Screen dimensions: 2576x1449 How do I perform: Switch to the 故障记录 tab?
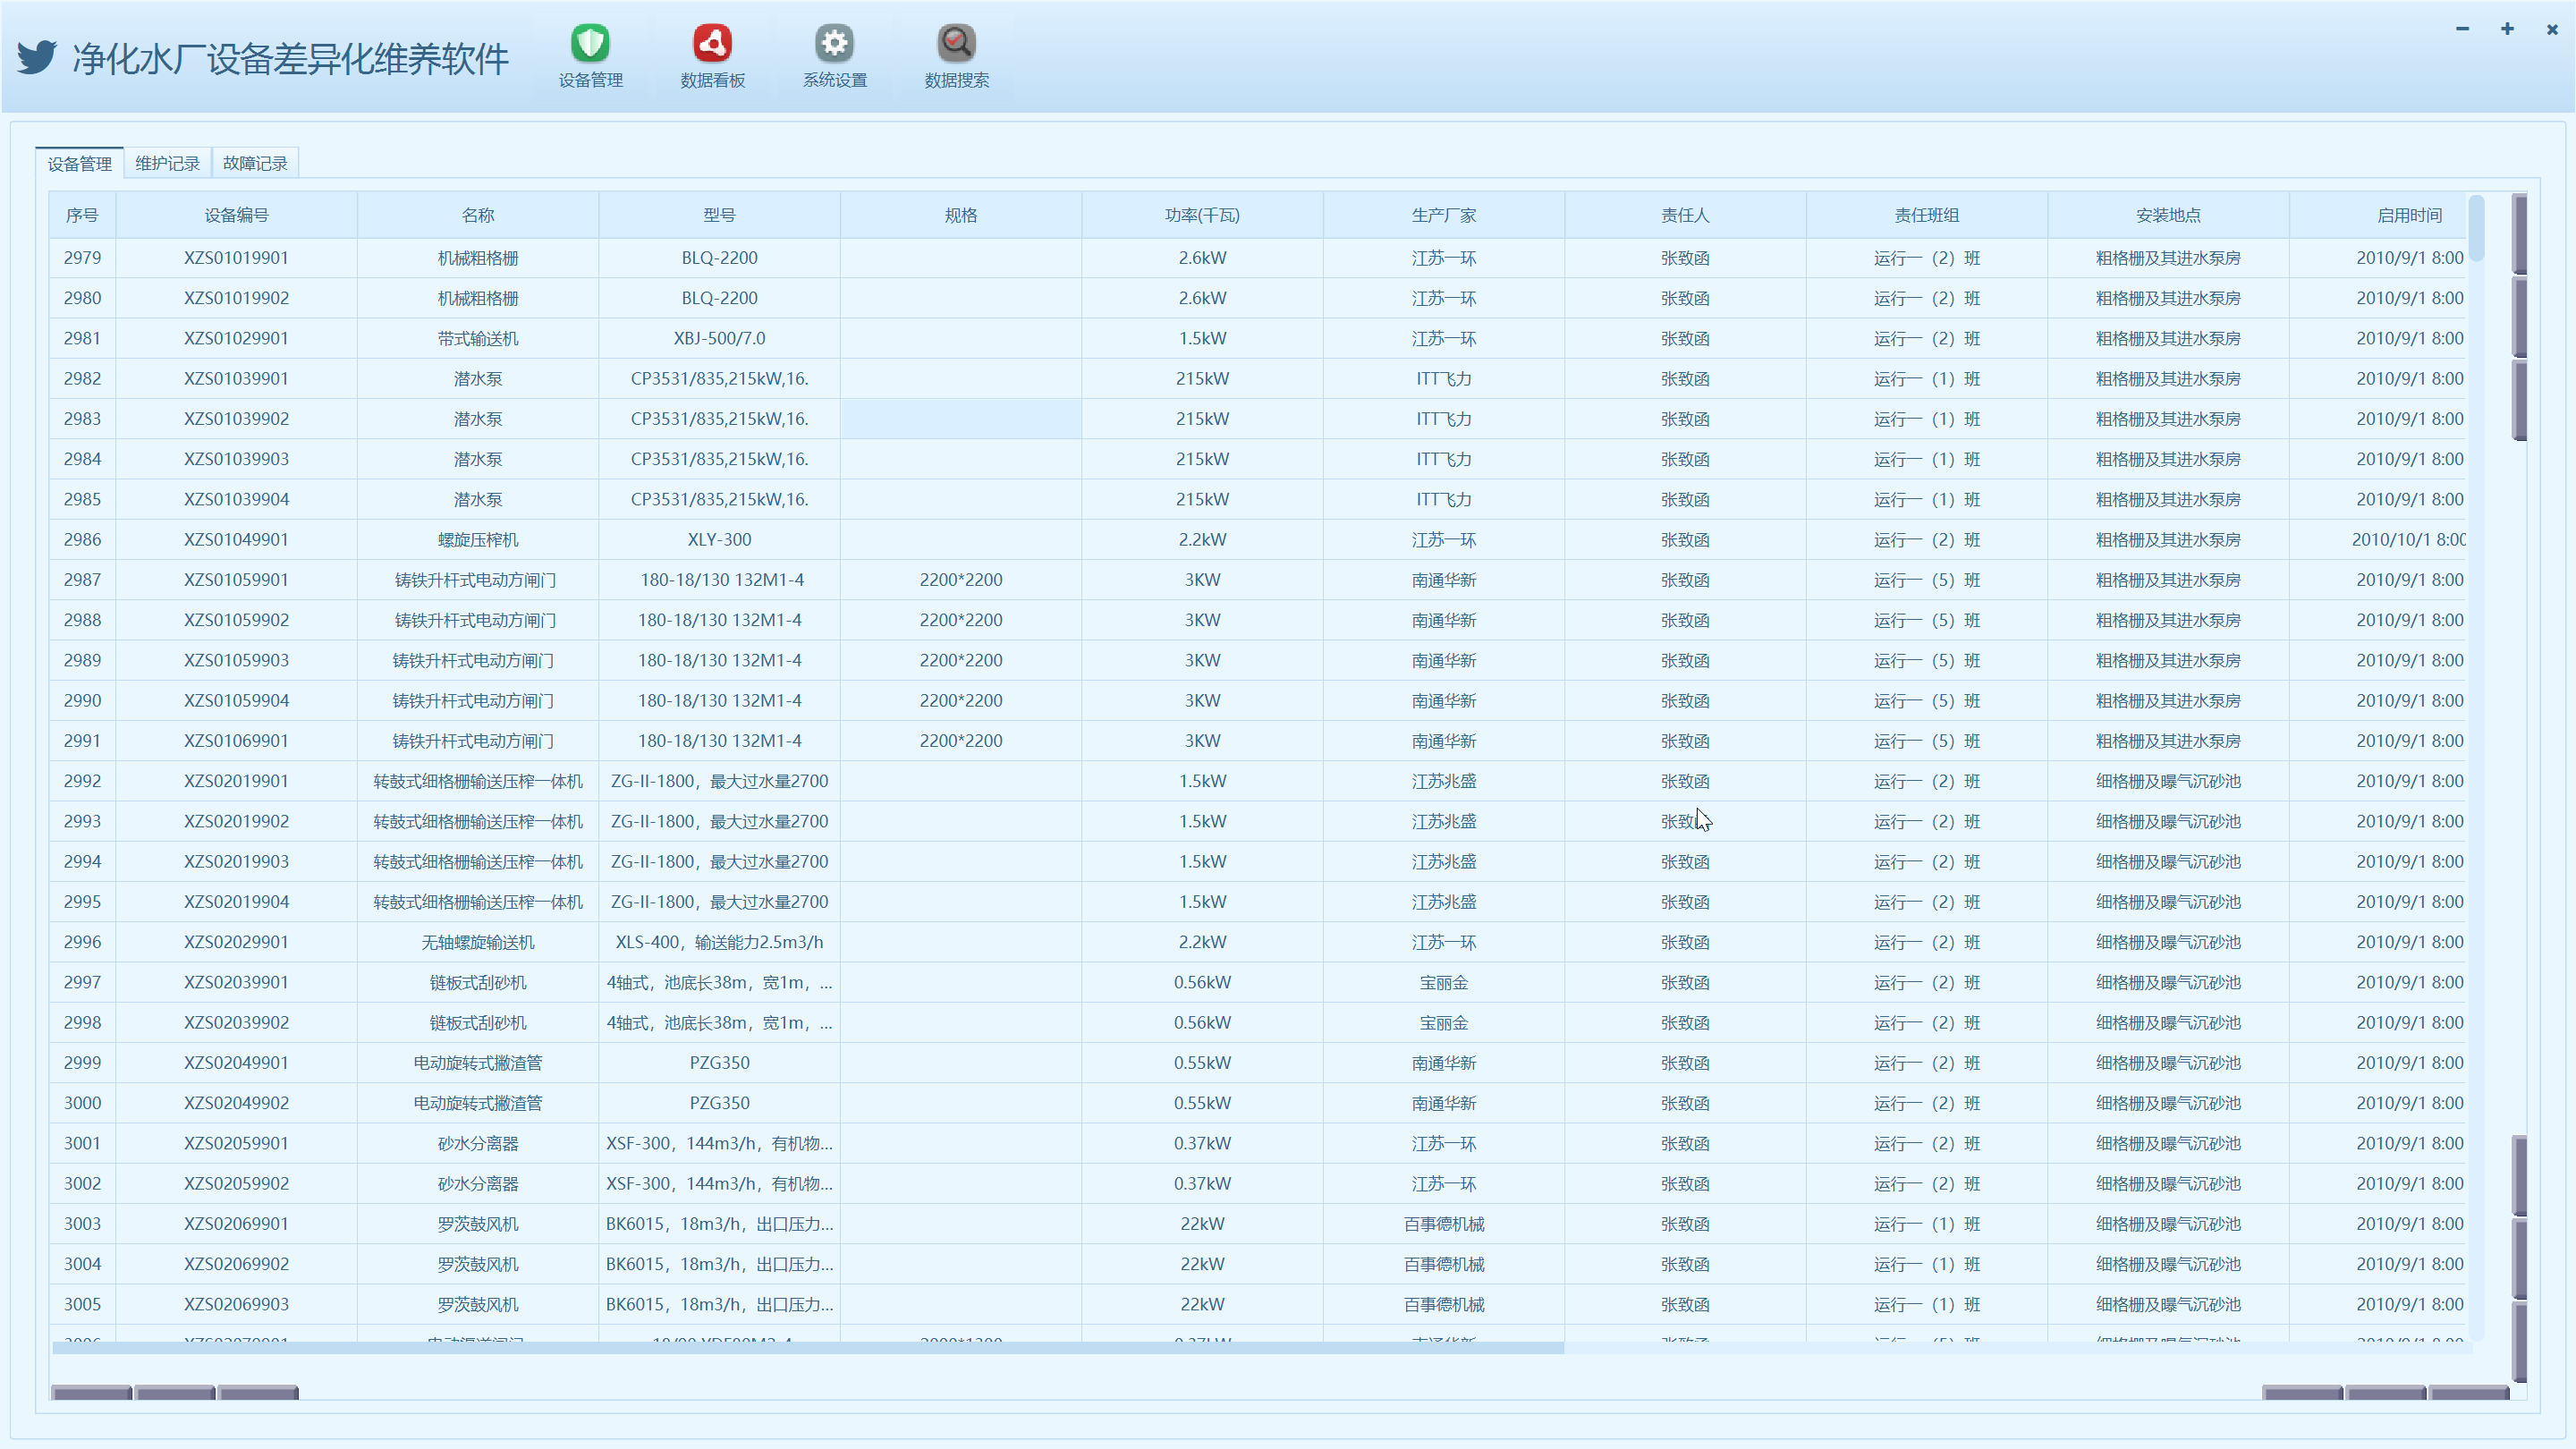255,163
